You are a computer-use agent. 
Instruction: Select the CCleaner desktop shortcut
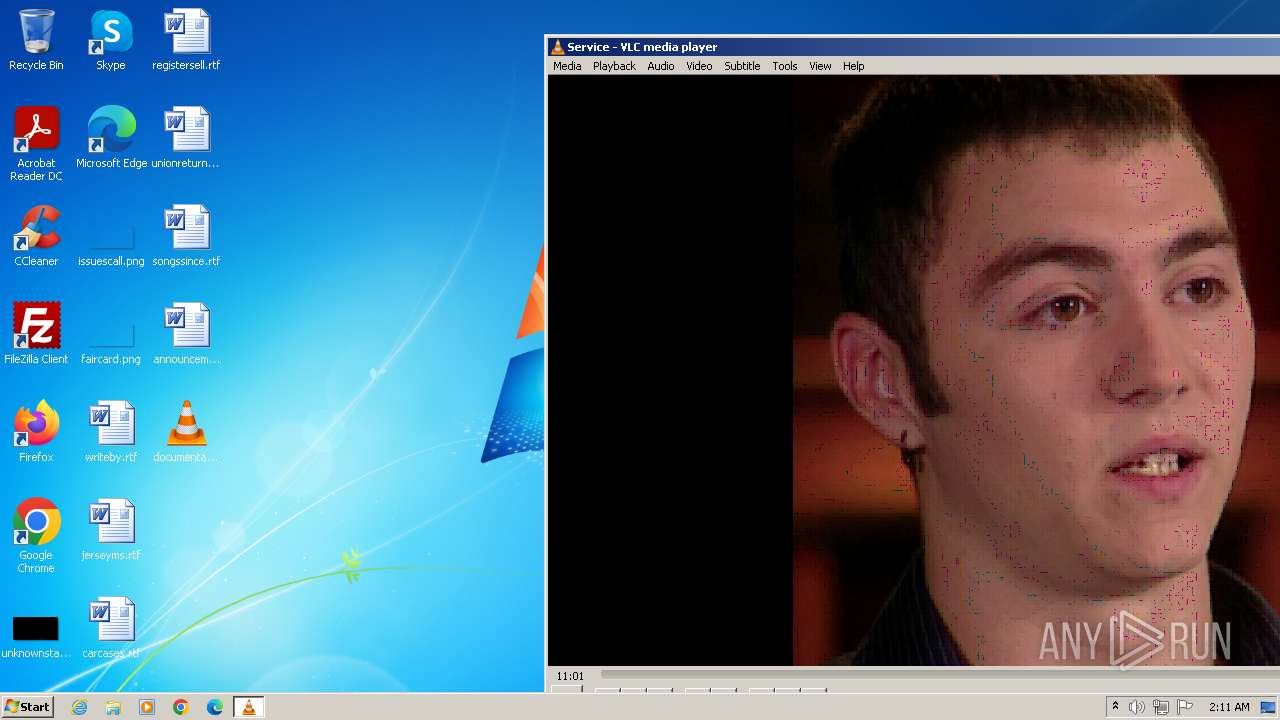coord(36,236)
